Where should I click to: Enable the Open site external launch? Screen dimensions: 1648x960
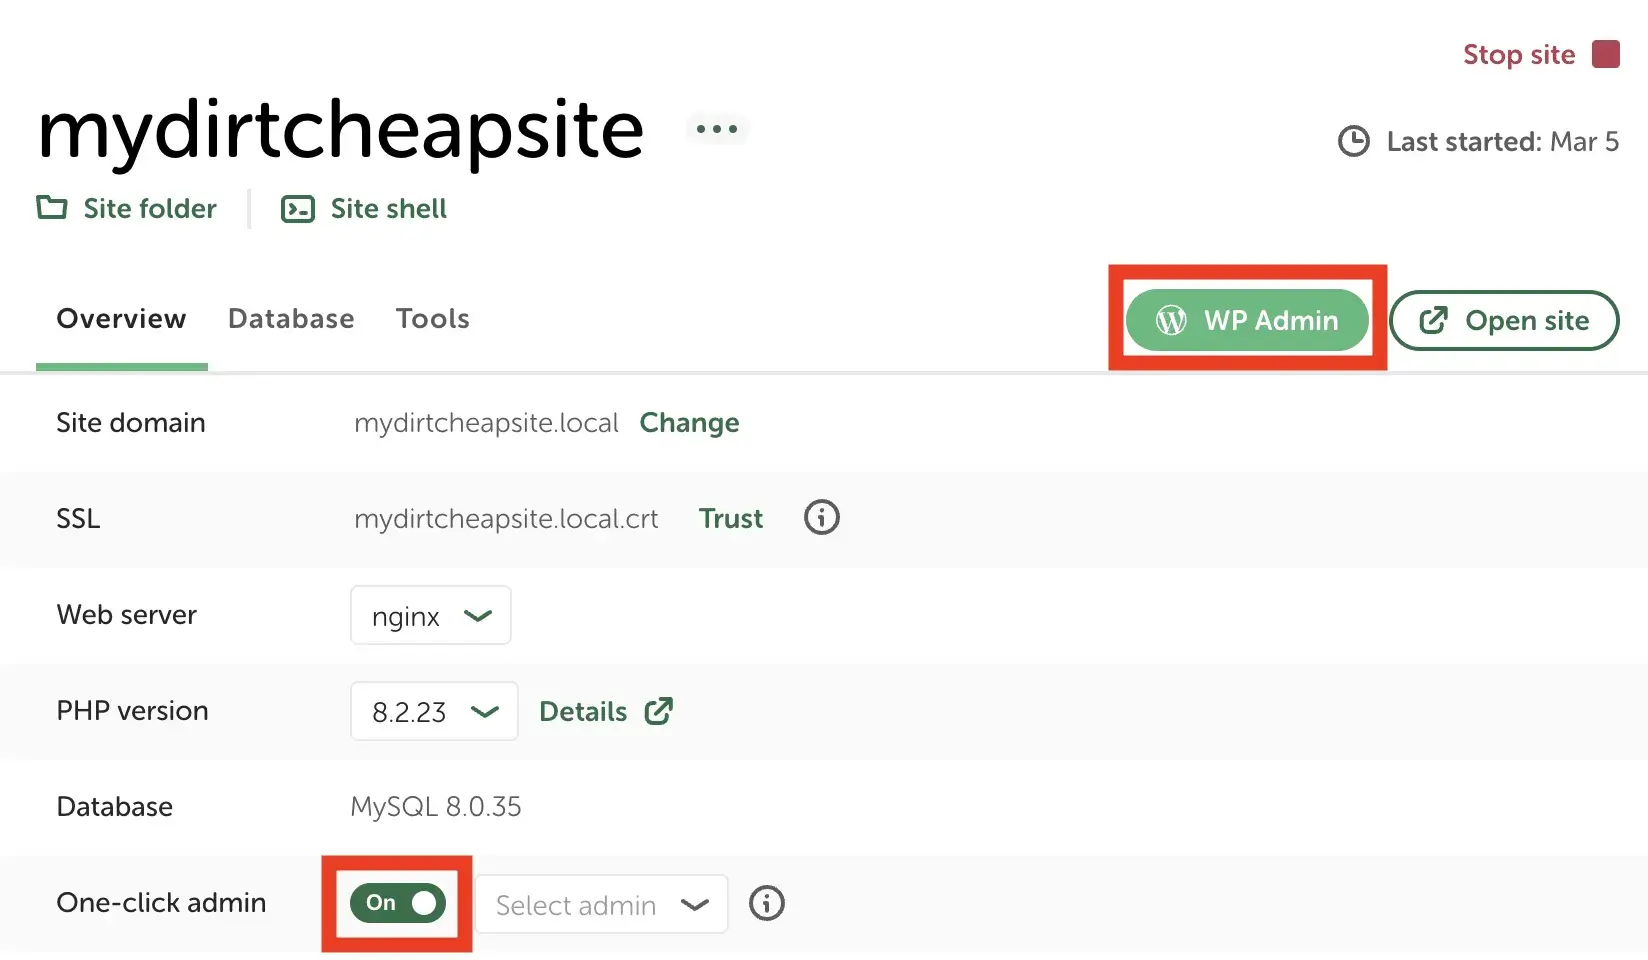coord(1504,320)
